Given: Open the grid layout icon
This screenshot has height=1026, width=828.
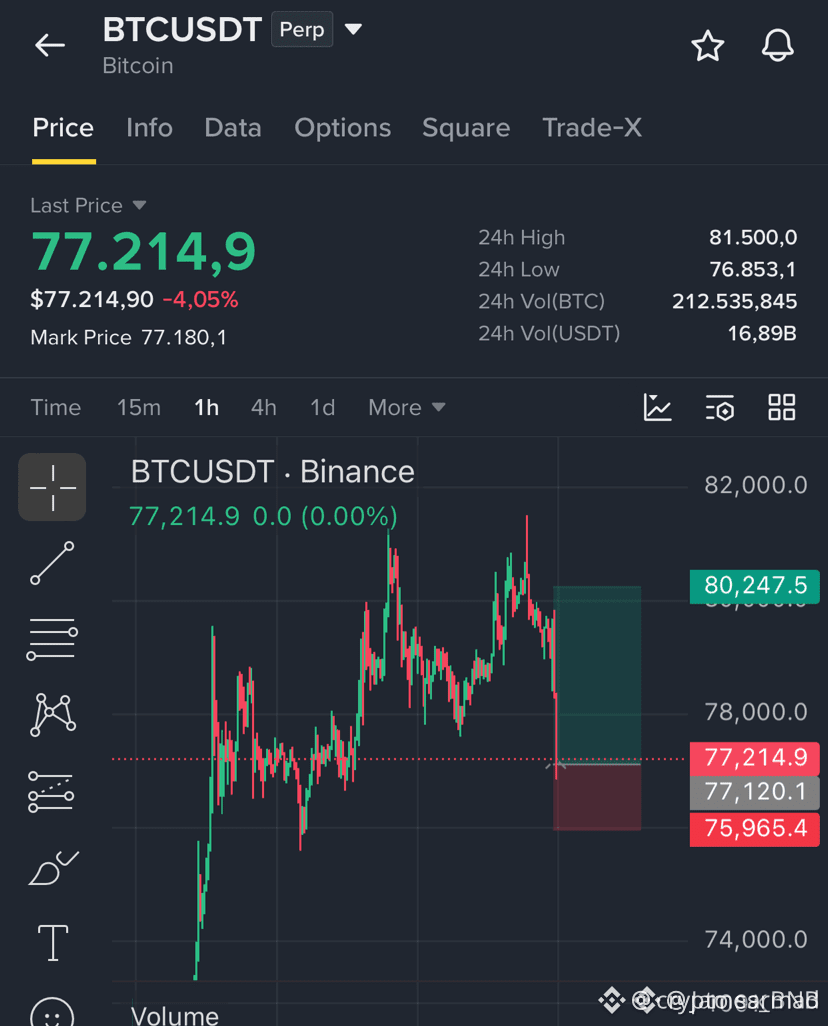Looking at the screenshot, I should pos(782,407).
